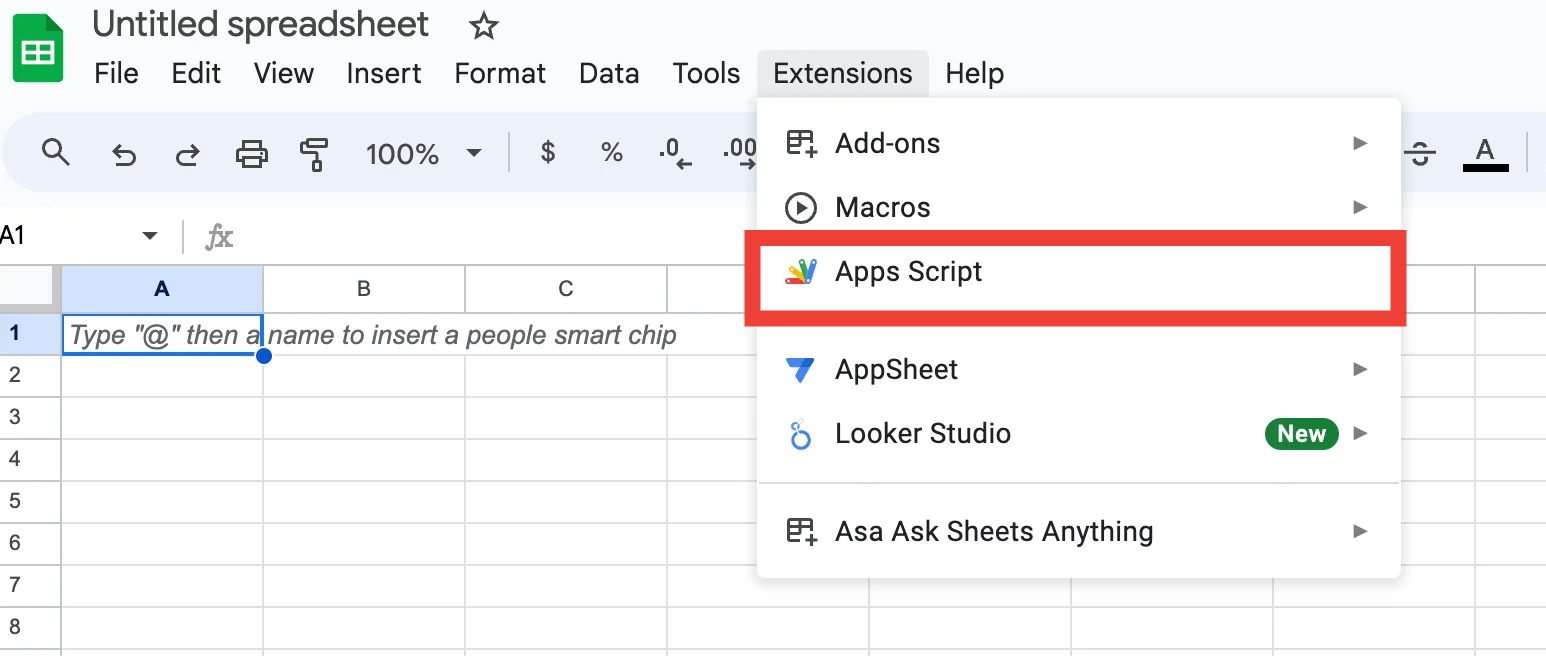This screenshot has width=1546, height=656.
Task: Print the spreadsheet using printer icon
Action: 251,154
